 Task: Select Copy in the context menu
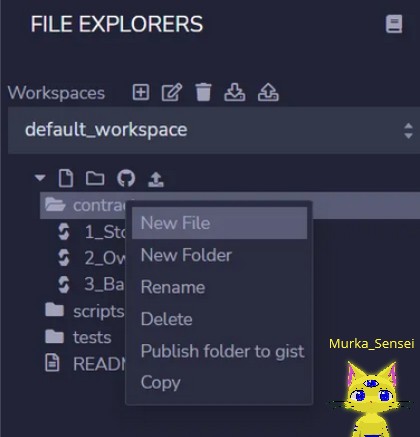click(219, 383)
